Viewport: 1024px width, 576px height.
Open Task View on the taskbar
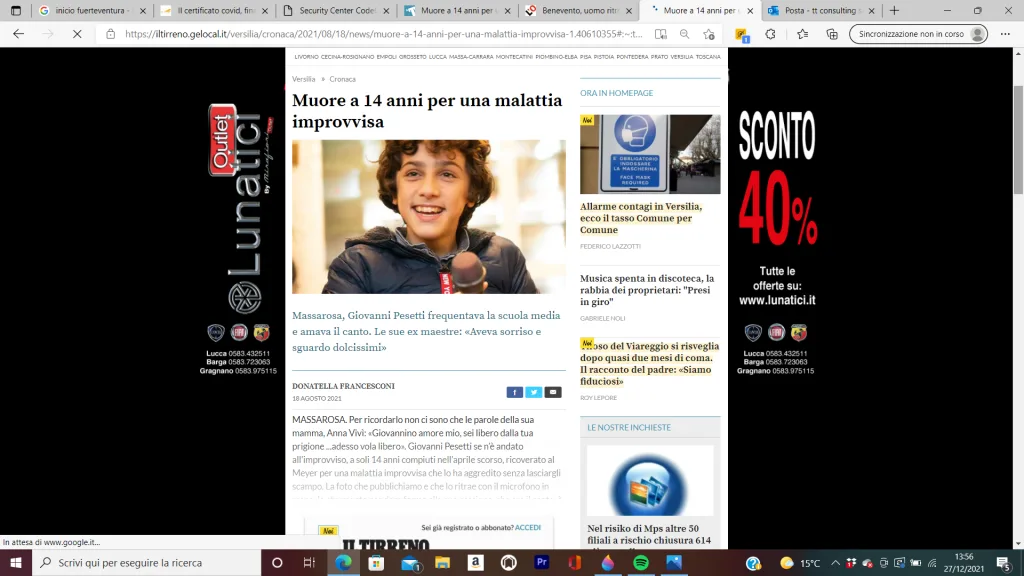coord(310,562)
